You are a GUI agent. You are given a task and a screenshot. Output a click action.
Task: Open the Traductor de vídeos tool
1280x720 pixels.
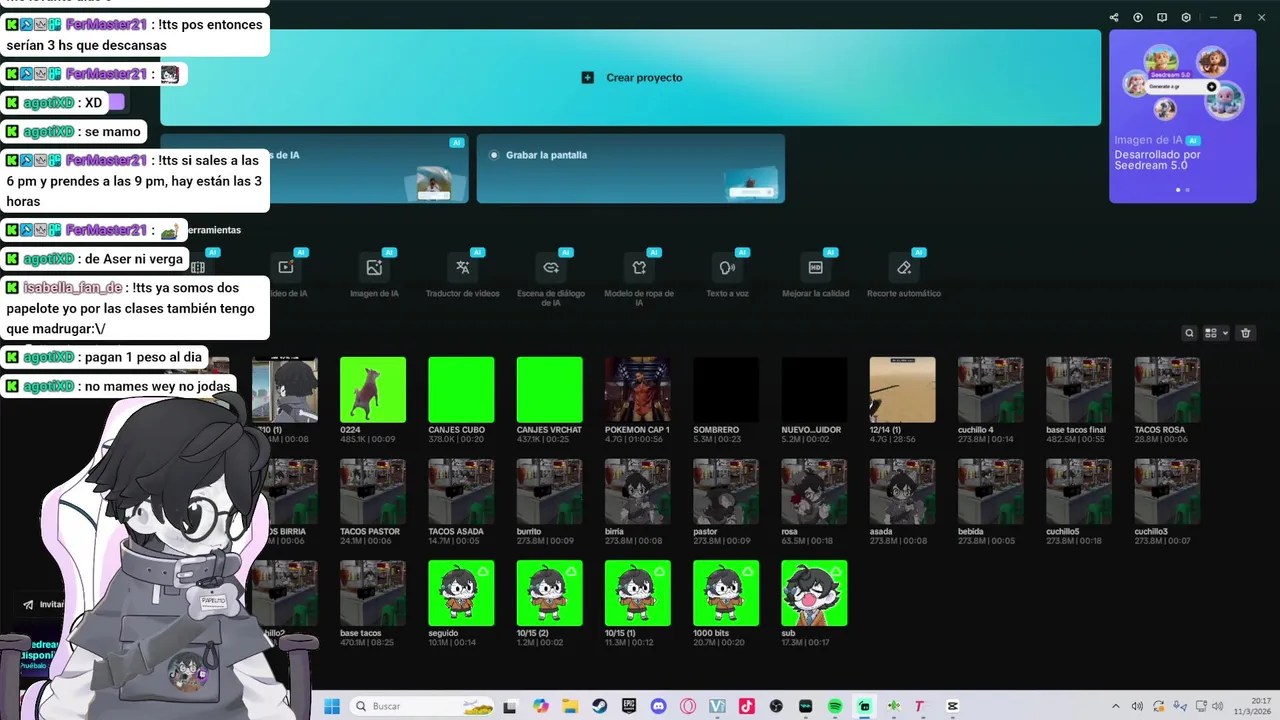tap(462, 274)
